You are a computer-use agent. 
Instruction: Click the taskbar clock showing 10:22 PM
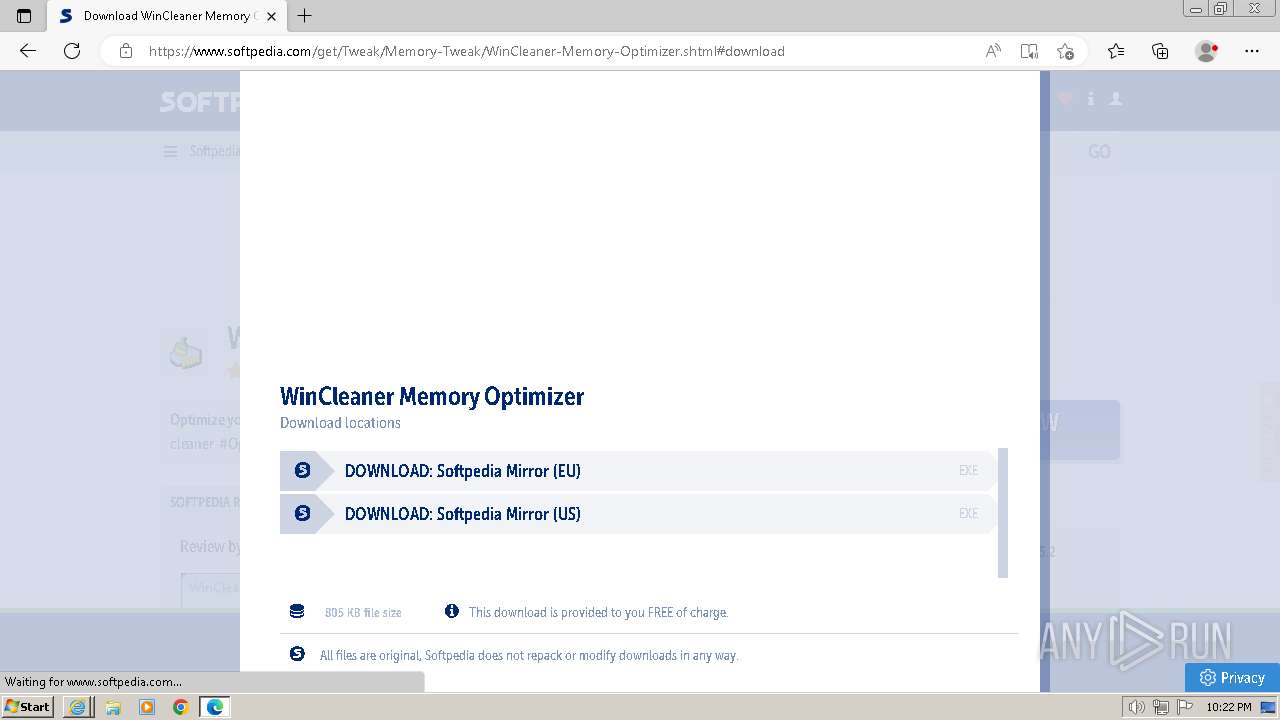1229,707
